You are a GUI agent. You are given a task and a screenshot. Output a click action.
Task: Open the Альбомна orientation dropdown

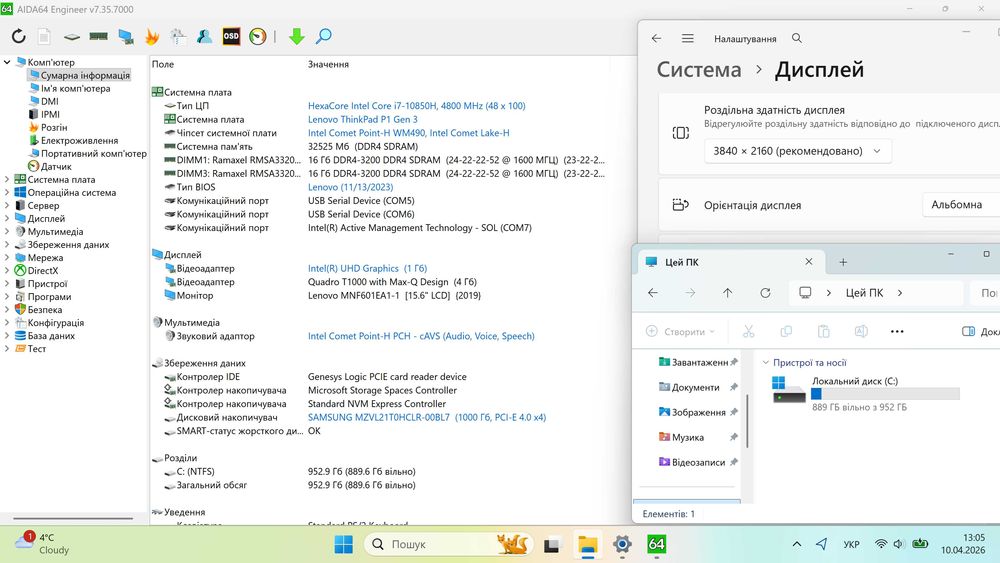point(962,205)
